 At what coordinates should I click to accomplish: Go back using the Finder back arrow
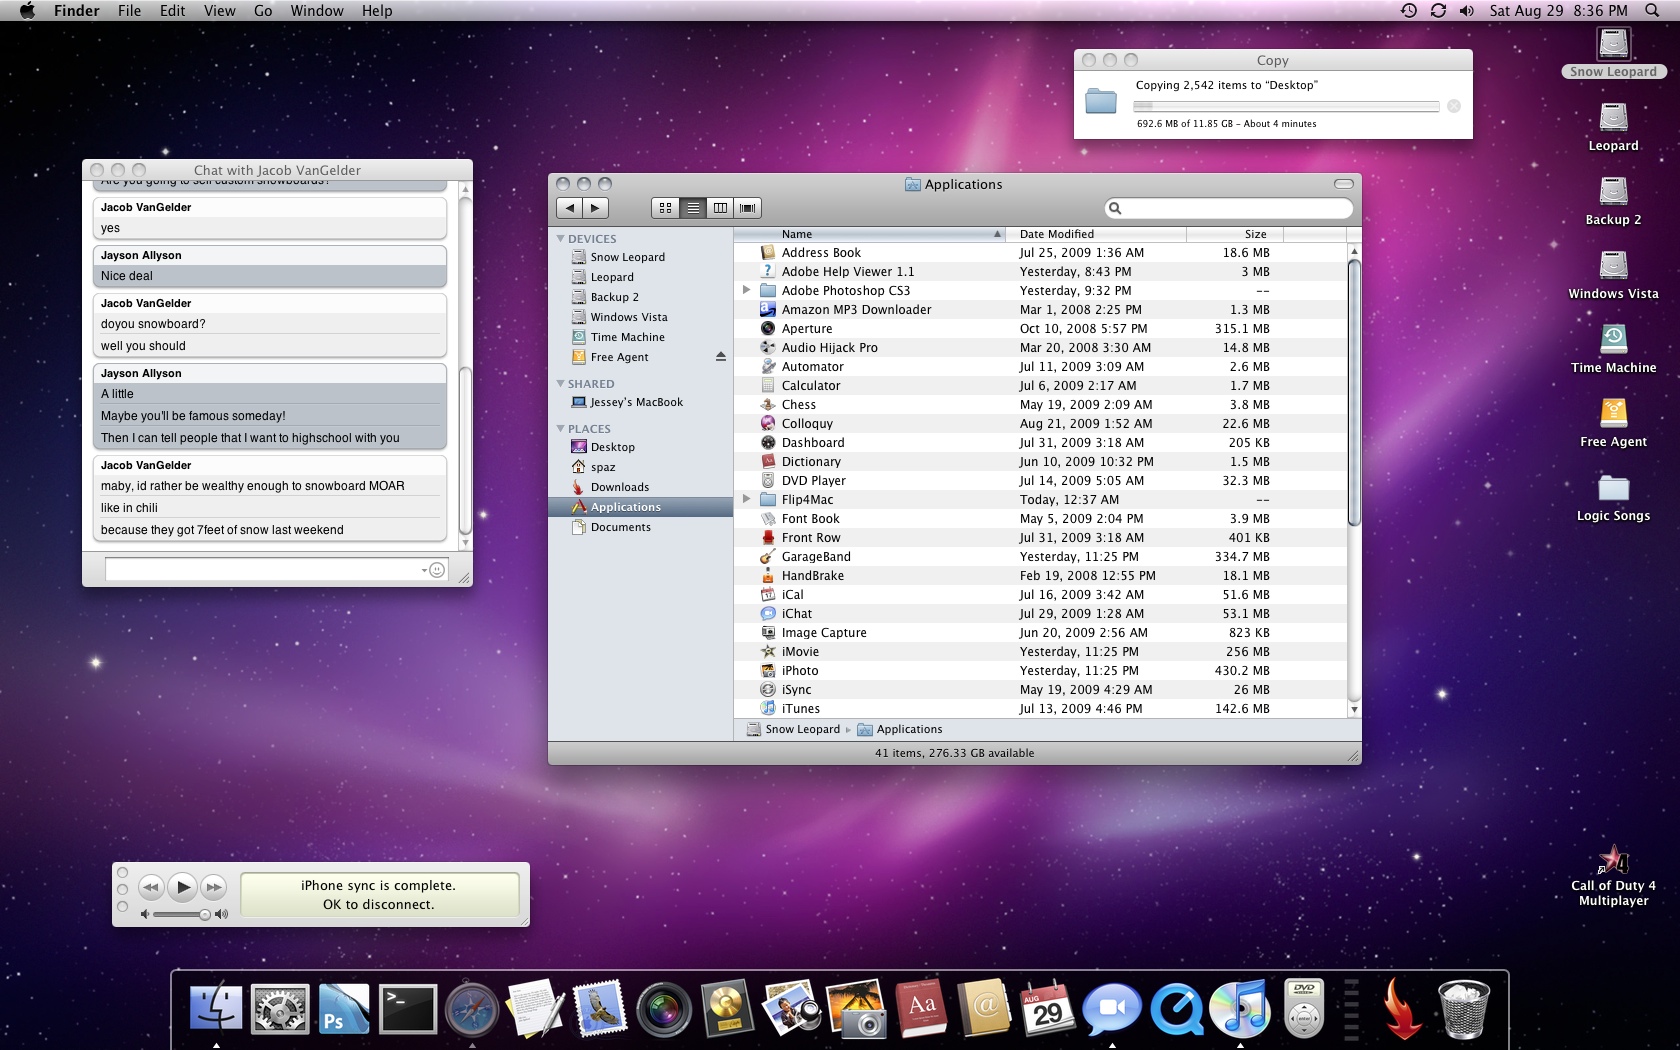[x=570, y=208]
